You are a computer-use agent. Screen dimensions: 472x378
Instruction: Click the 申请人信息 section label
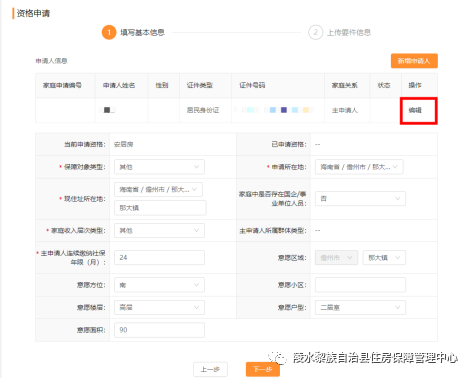tap(51, 61)
